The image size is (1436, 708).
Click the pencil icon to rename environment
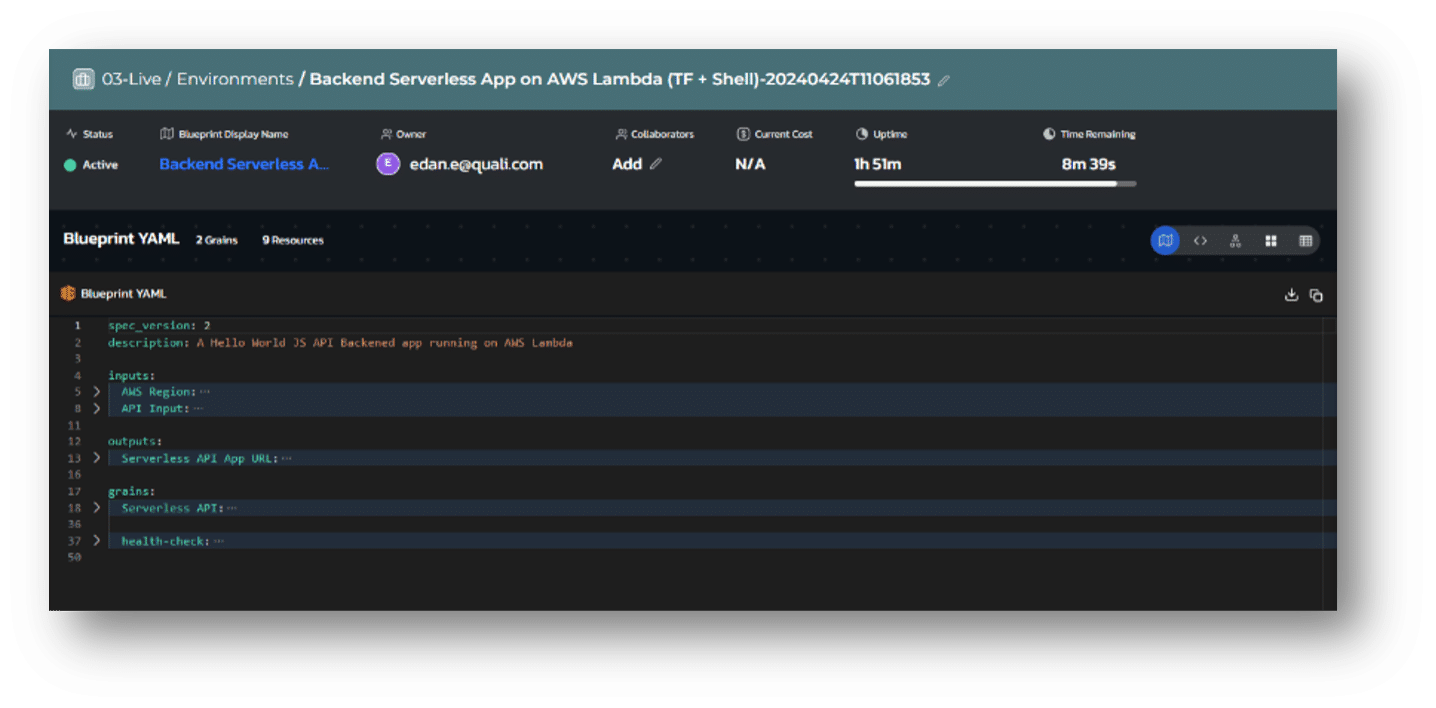pos(944,80)
